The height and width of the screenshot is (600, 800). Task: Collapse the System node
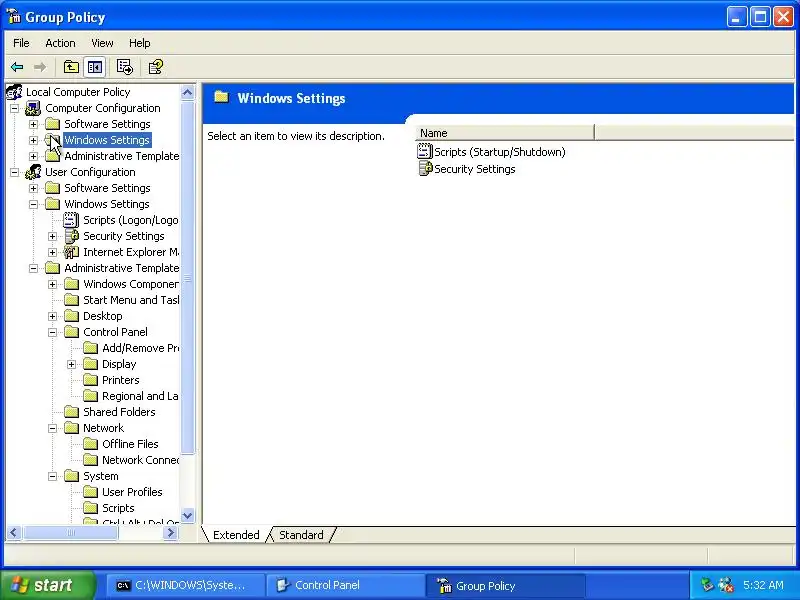pyautogui.click(x=52, y=476)
